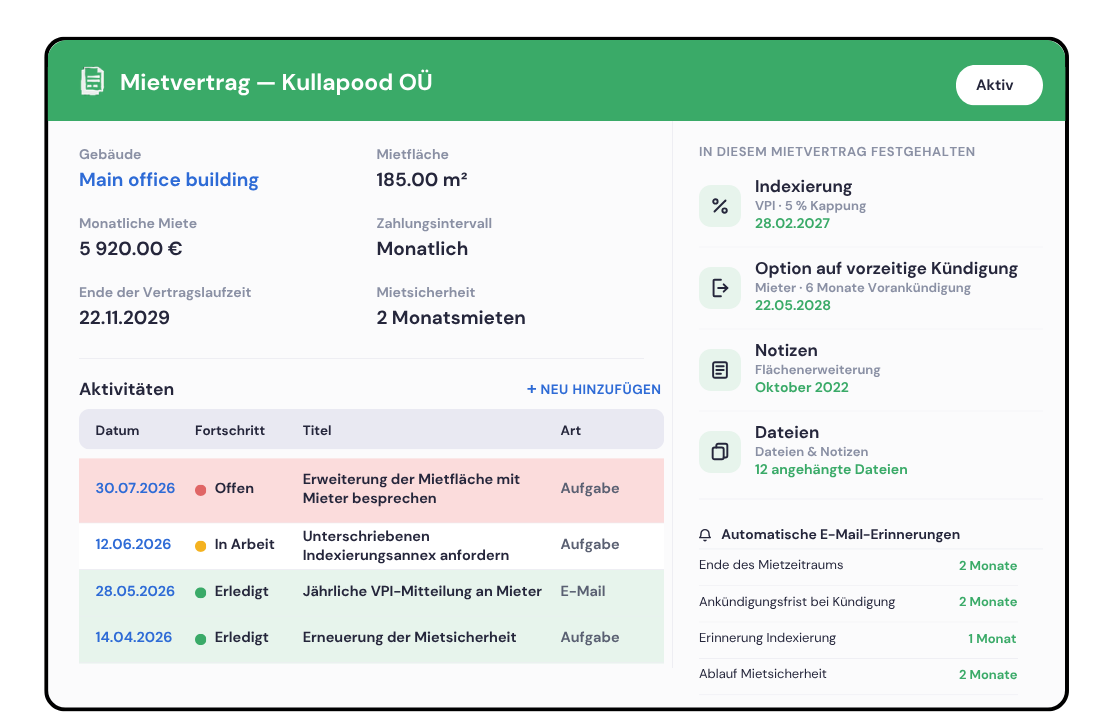The image size is (1120, 718).
Task: Click the exit icon for vorzeitige Kündigung
Action: pos(719,288)
